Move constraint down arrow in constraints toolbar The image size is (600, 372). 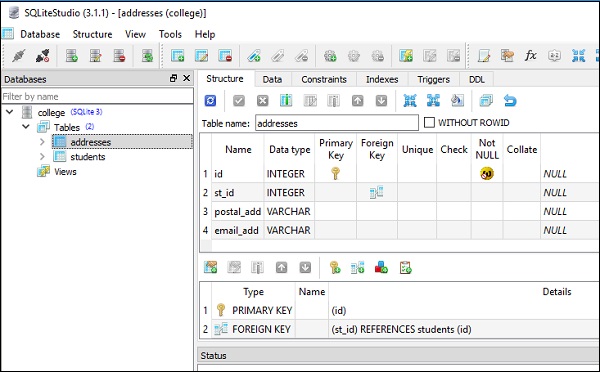[x=305, y=267]
